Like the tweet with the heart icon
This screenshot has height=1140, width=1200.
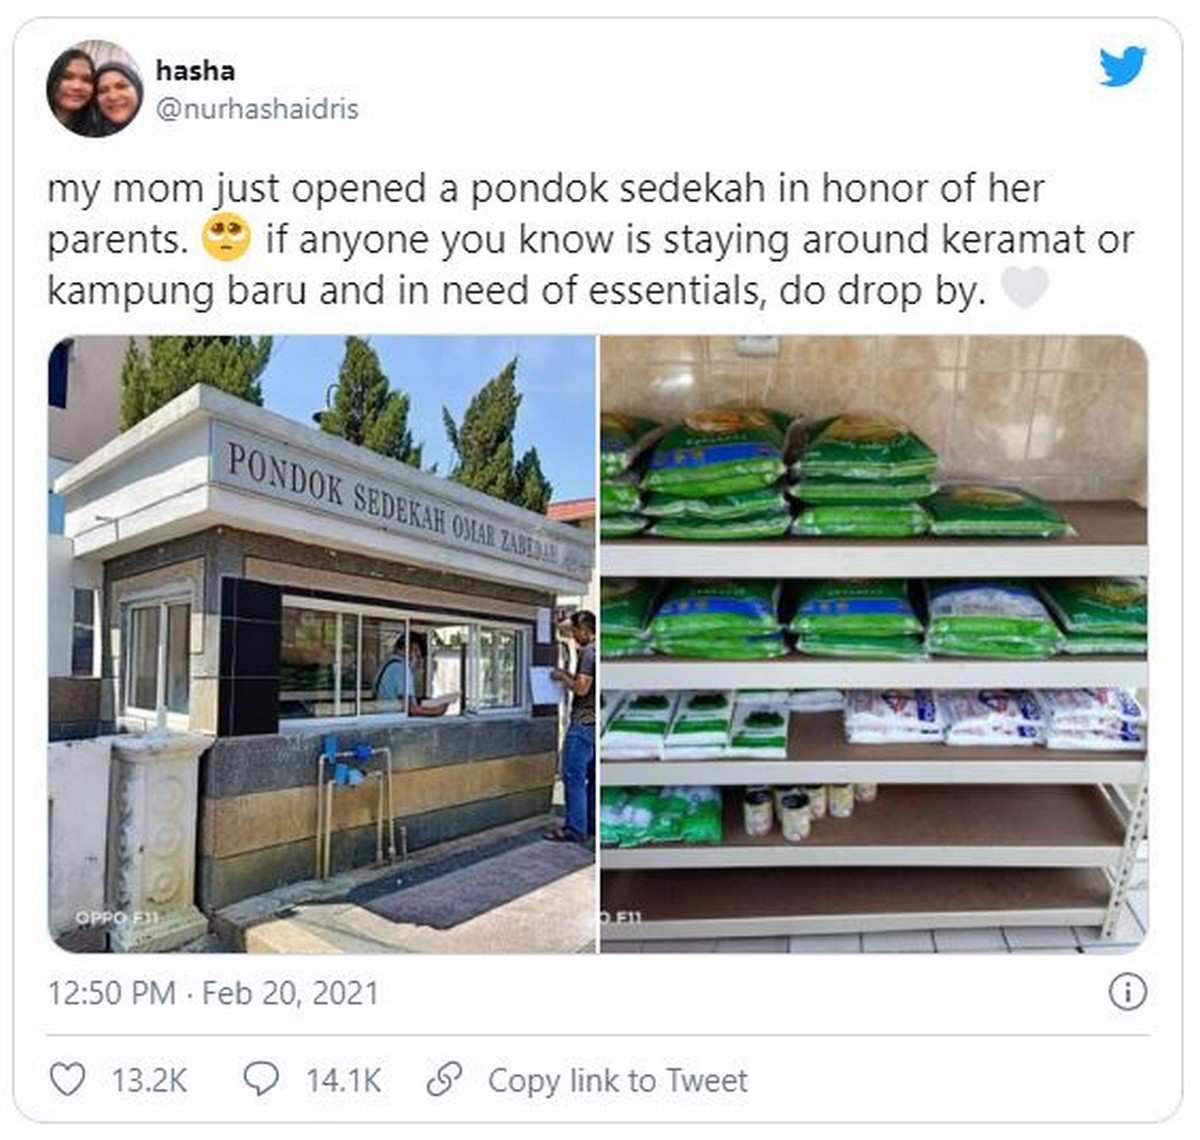[67, 1080]
